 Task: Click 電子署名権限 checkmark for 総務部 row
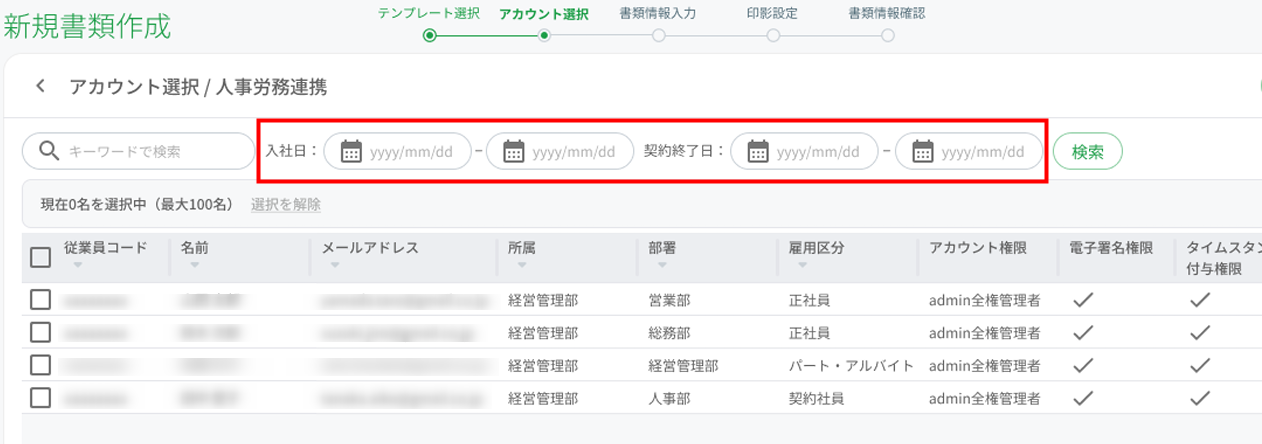(x=1081, y=332)
